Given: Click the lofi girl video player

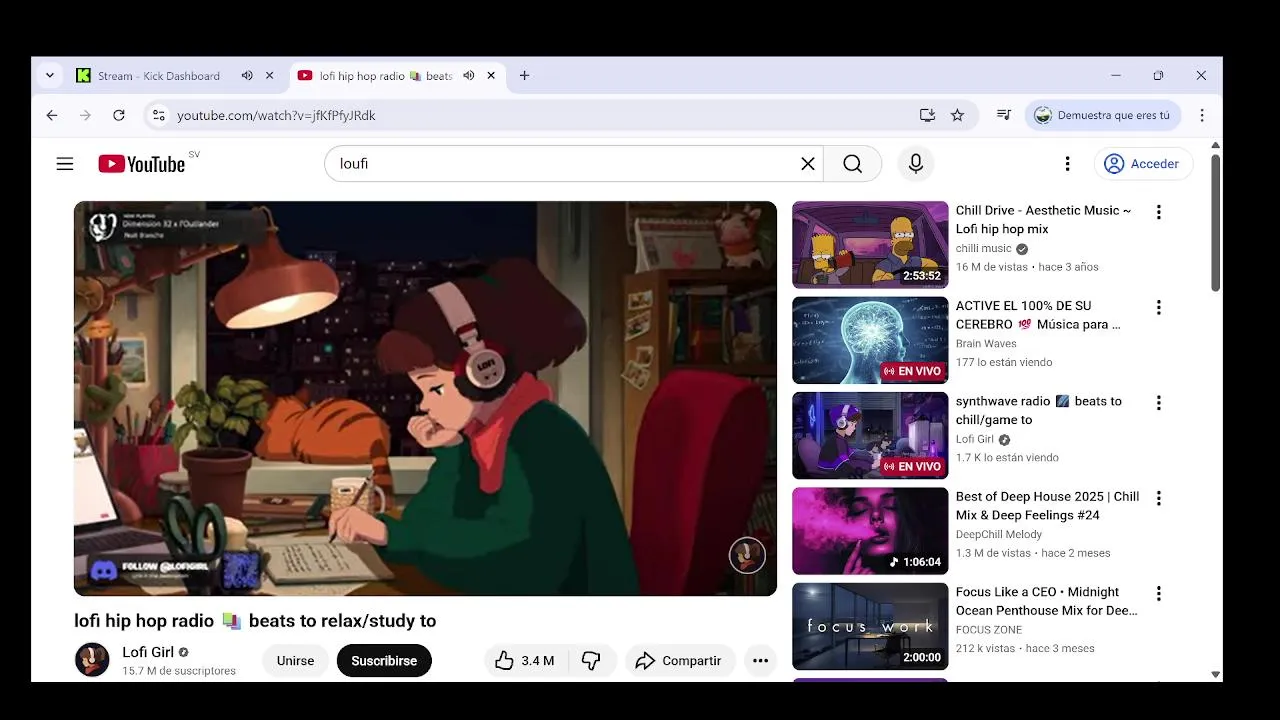Looking at the screenshot, I should point(425,399).
